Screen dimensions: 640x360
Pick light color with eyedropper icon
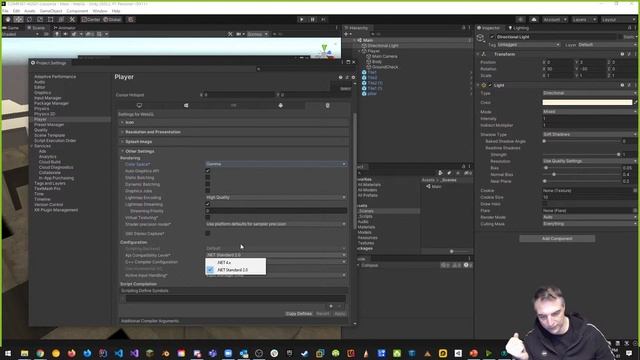636,102
